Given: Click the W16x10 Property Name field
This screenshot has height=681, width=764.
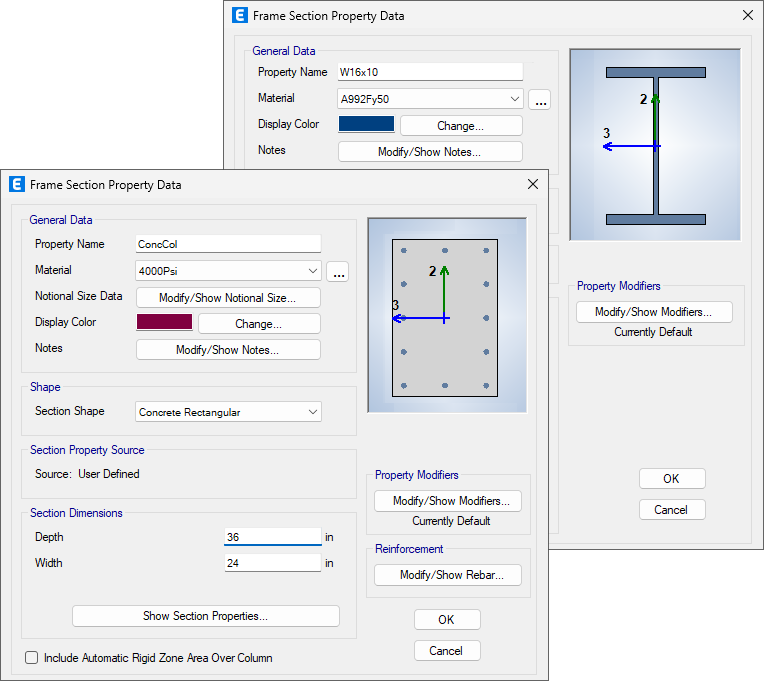Looking at the screenshot, I should point(430,72).
